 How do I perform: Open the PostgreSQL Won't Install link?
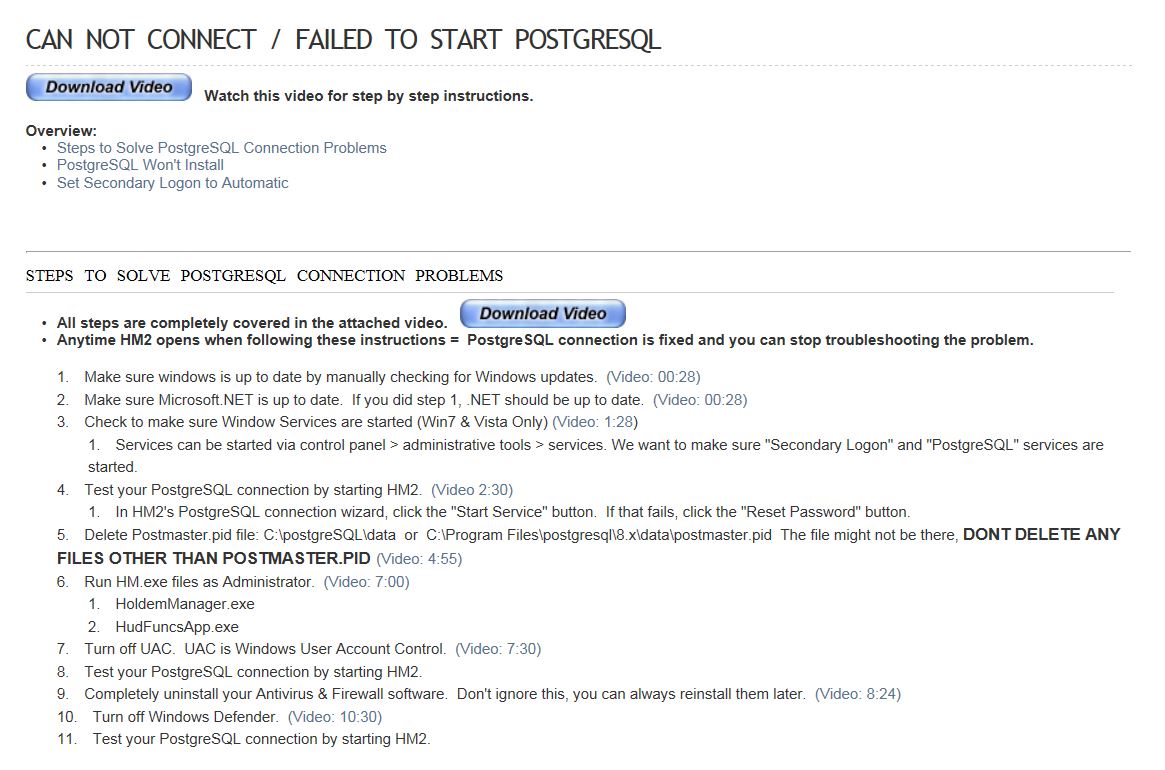pyautogui.click(x=140, y=165)
